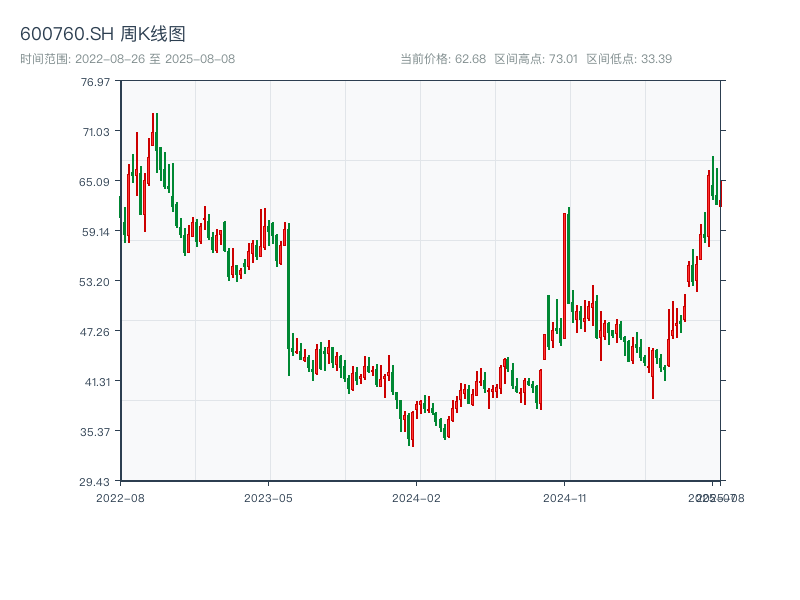Select the 2023-05 date axis label
Image resolution: width=800 pixels, height=600 pixels.
tap(269, 497)
